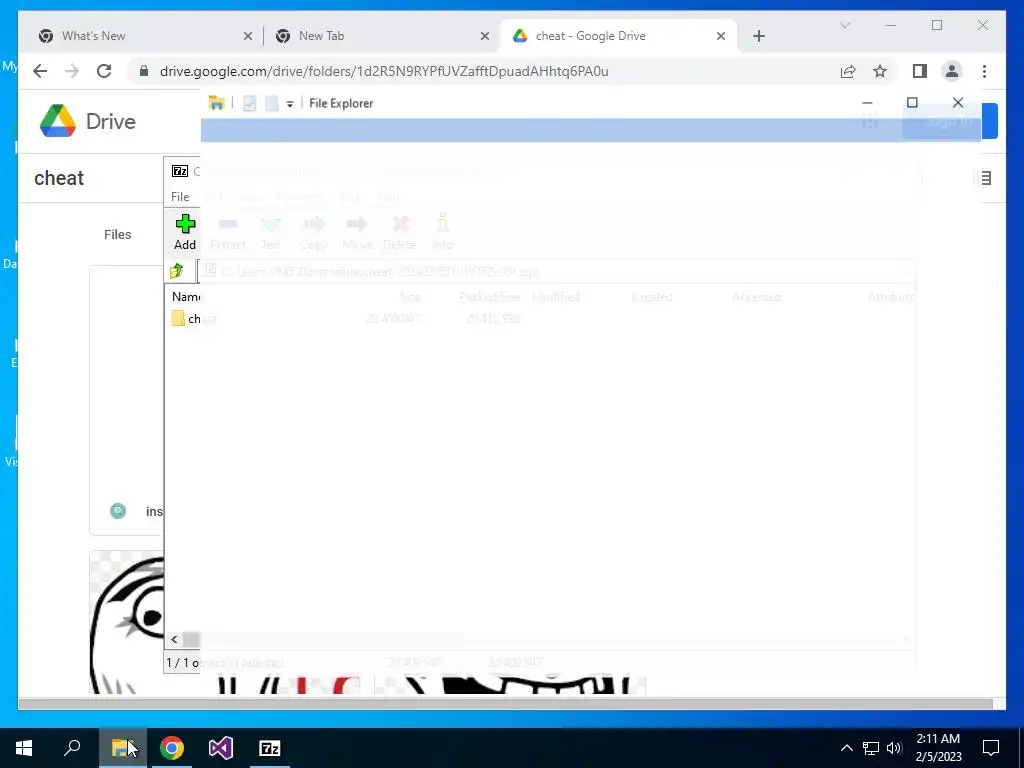Switch to the New Tab tab
The width and height of the screenshot is (1024, 768).
click(381, 36)
